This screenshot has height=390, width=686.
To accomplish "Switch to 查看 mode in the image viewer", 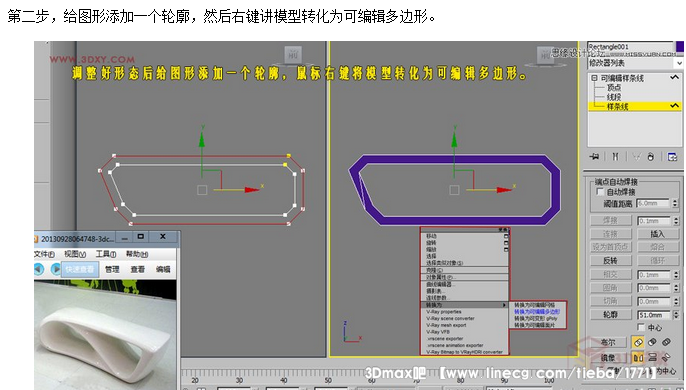I will coord(137,269).
